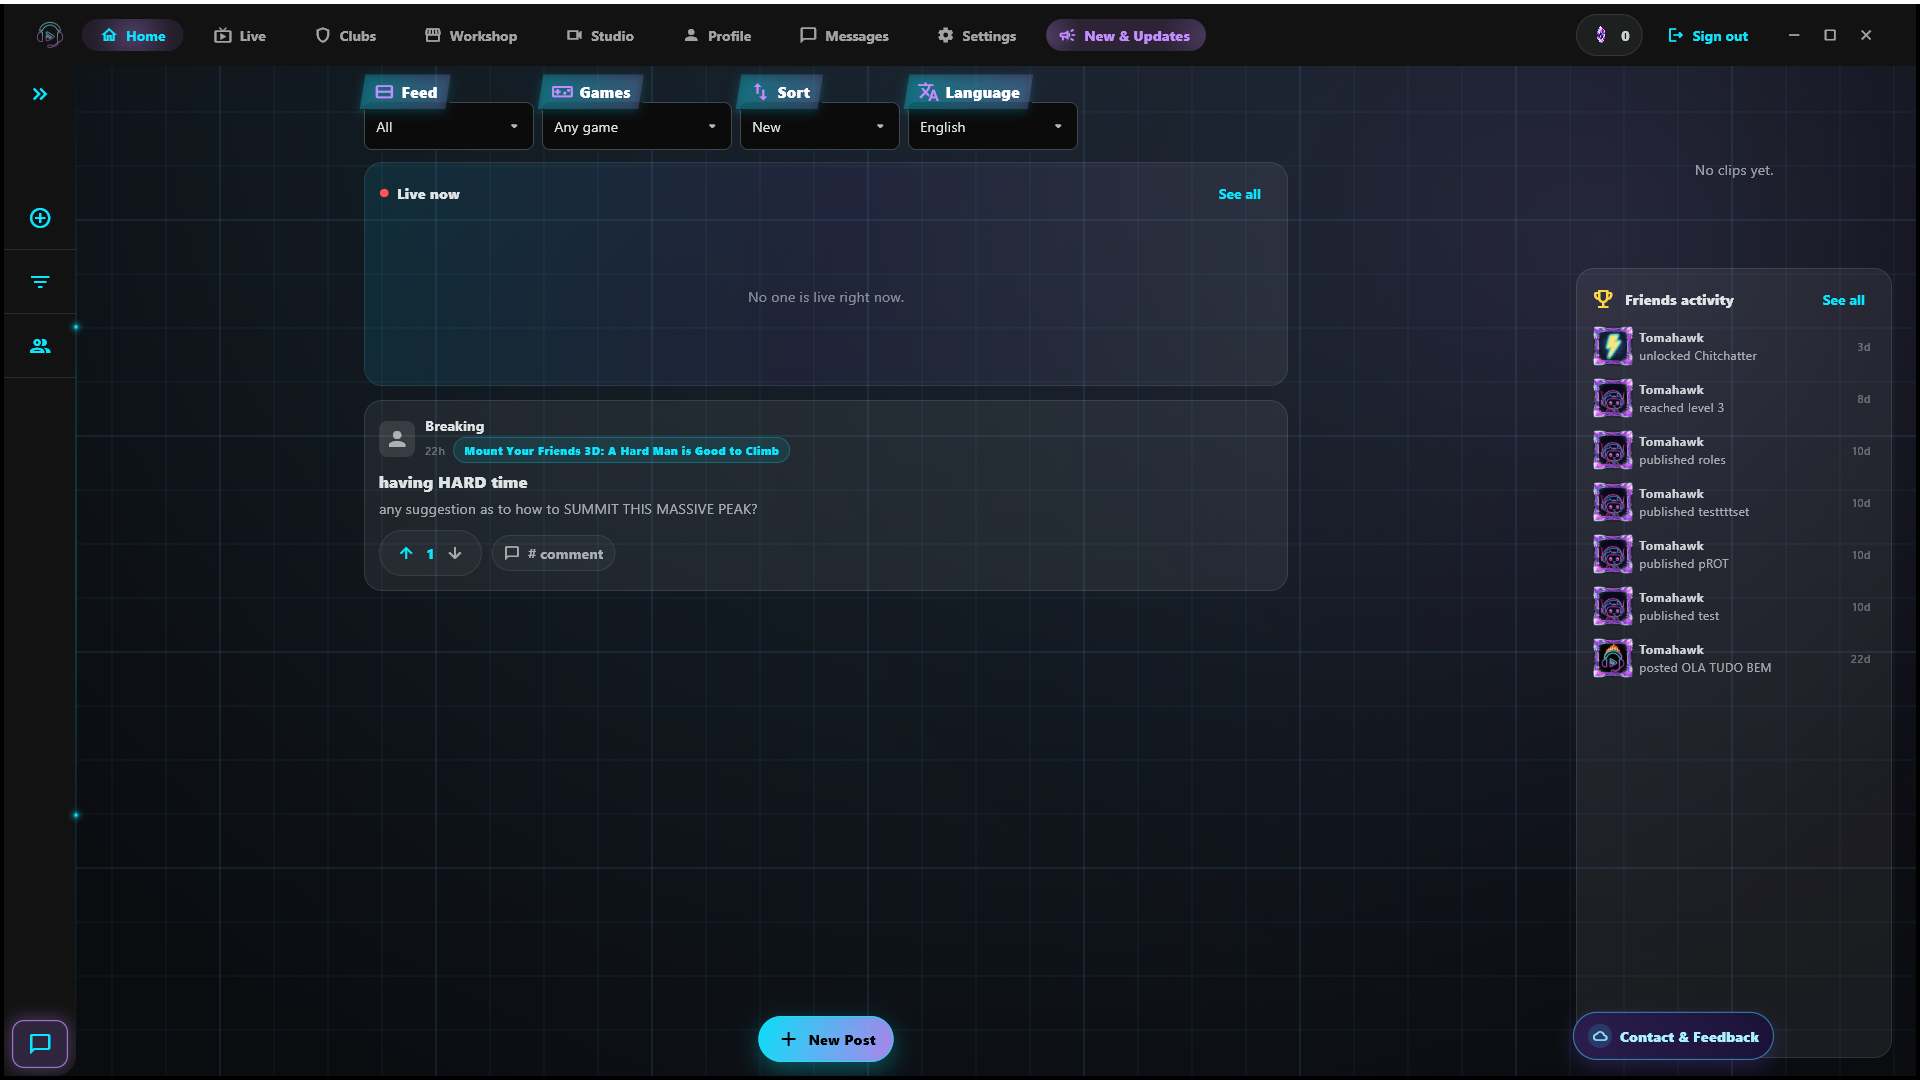This screenshot has height=1080, width=1920.
Task: Open the points counter badge showing 0
Action: click(x=1609, y=36)
